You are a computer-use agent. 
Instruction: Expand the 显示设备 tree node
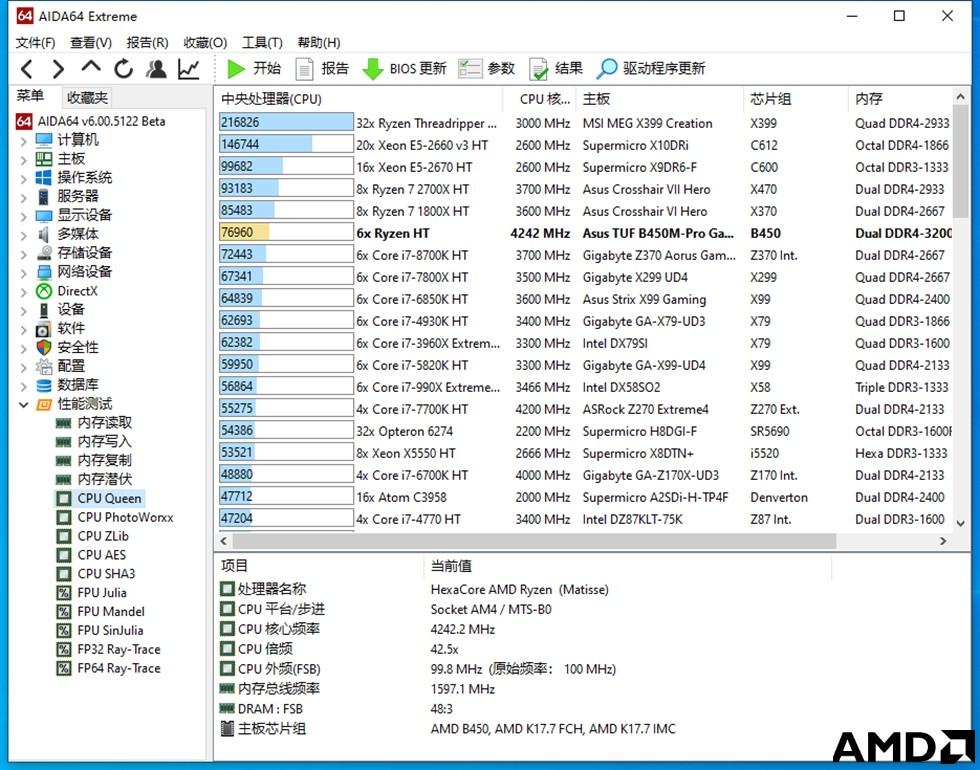coord(23,216)
